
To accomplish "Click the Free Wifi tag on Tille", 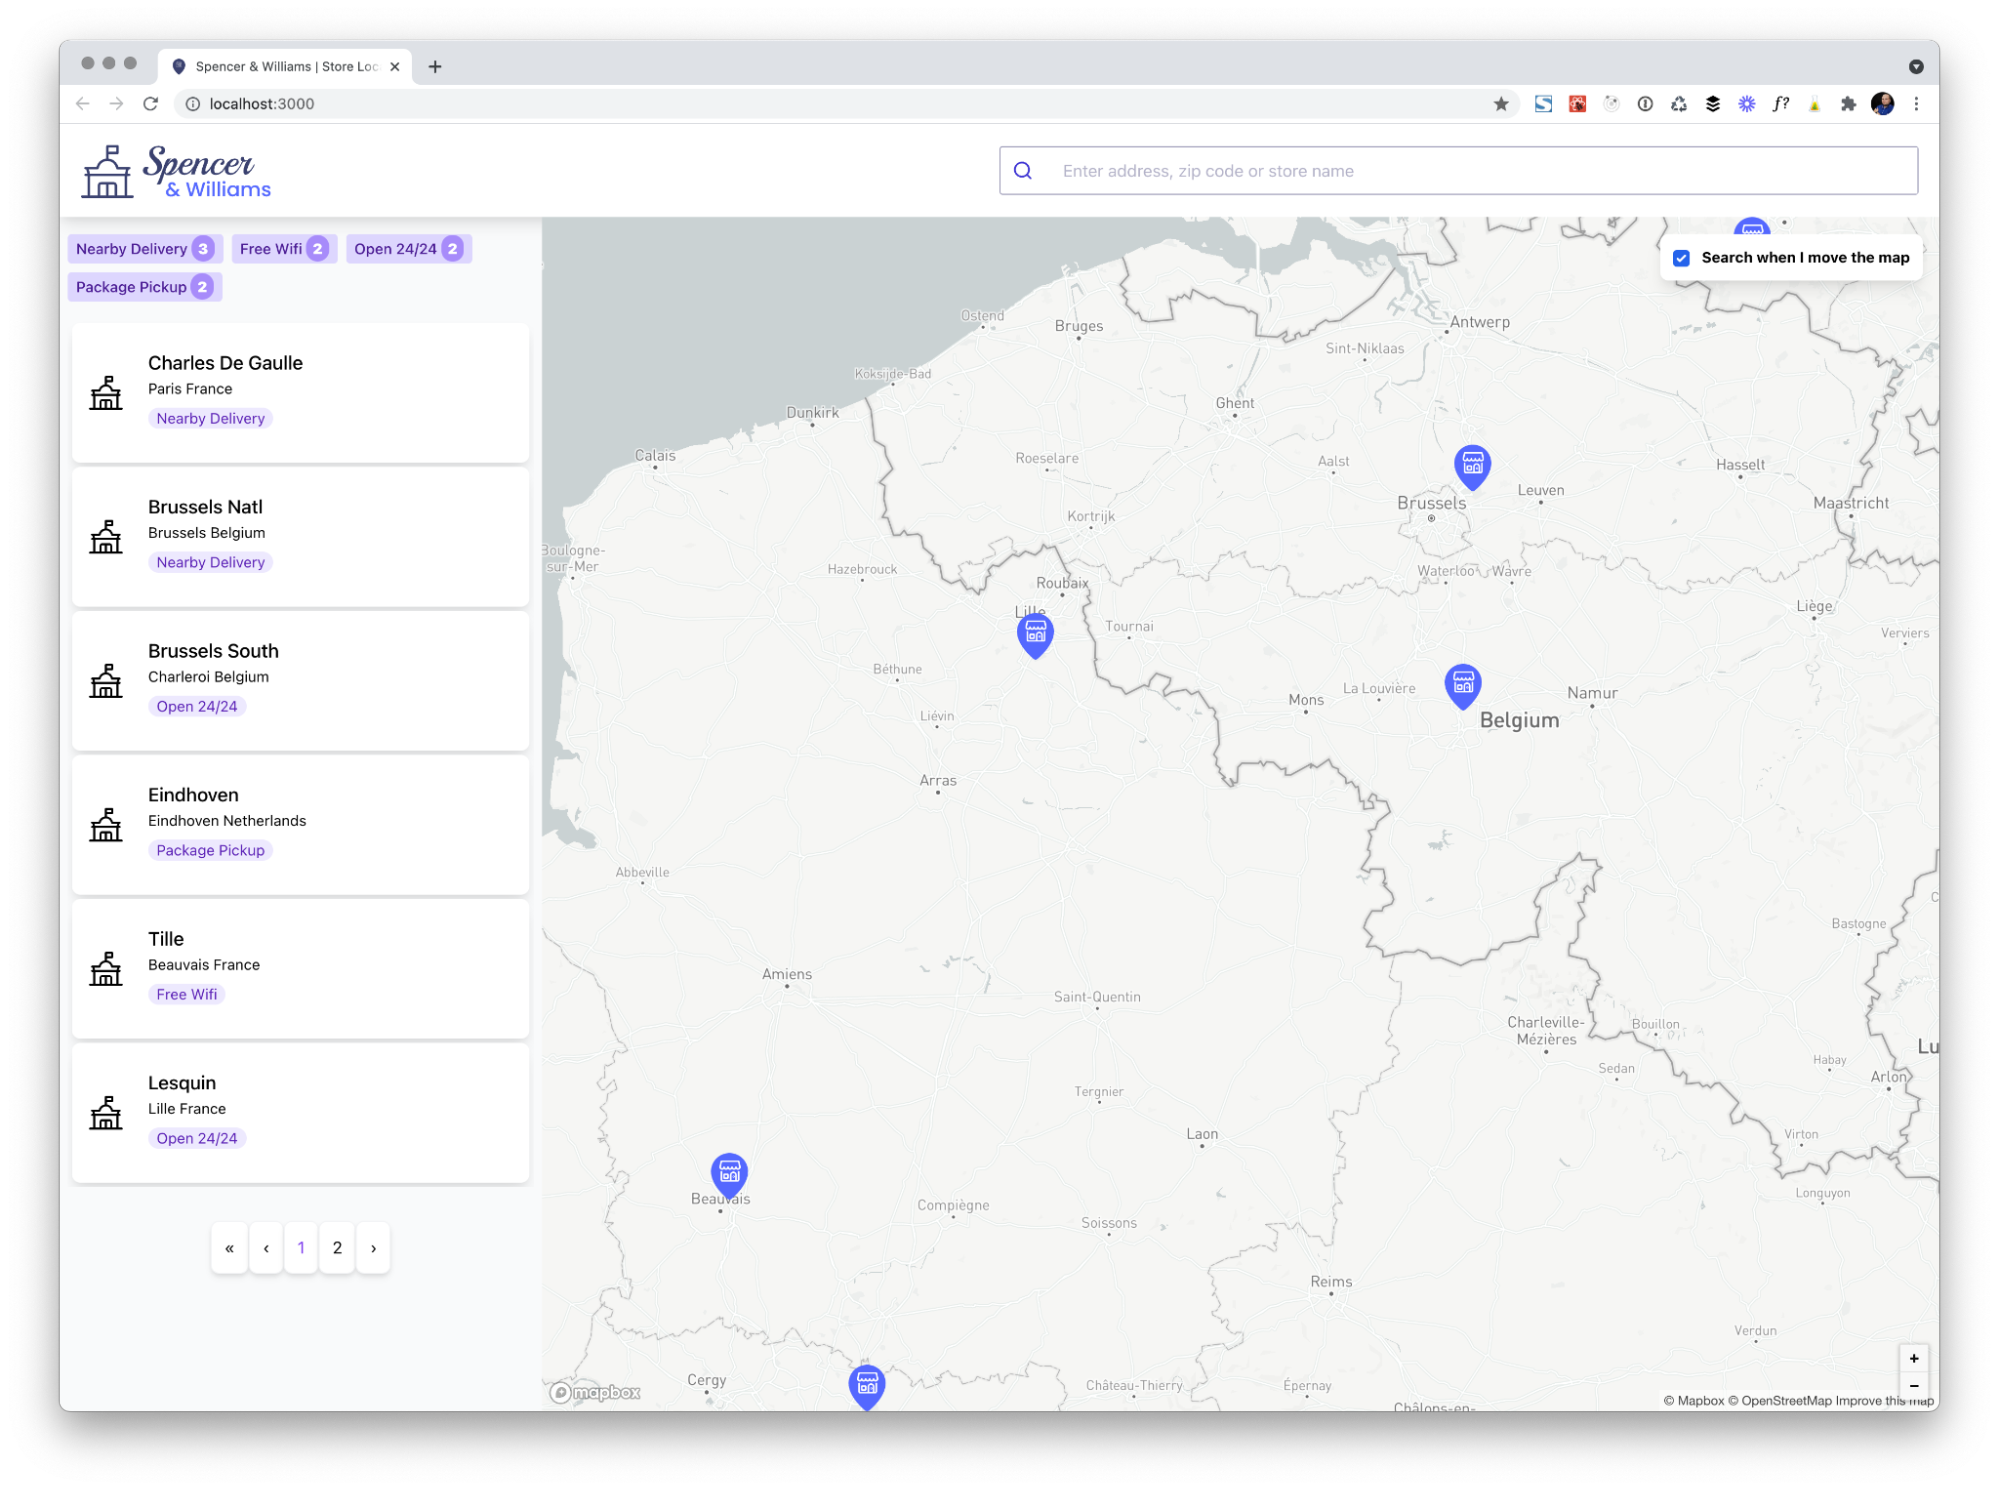I will point(186,995).
